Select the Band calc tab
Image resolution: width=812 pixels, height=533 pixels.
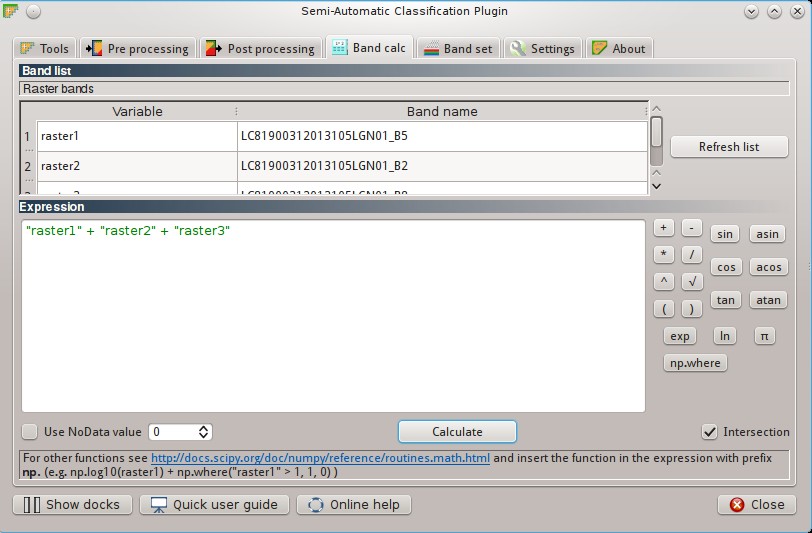(x=369, y=48)
